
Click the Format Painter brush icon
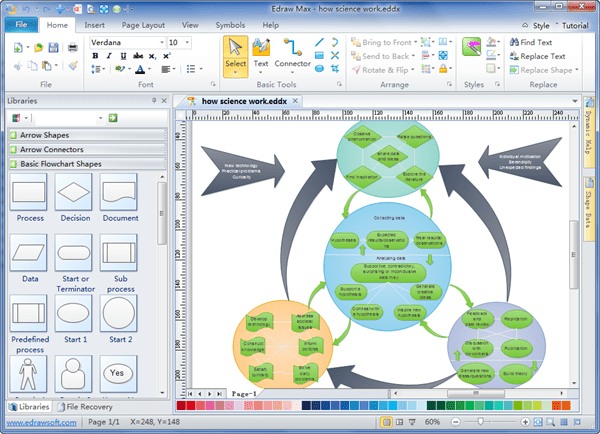73,66
